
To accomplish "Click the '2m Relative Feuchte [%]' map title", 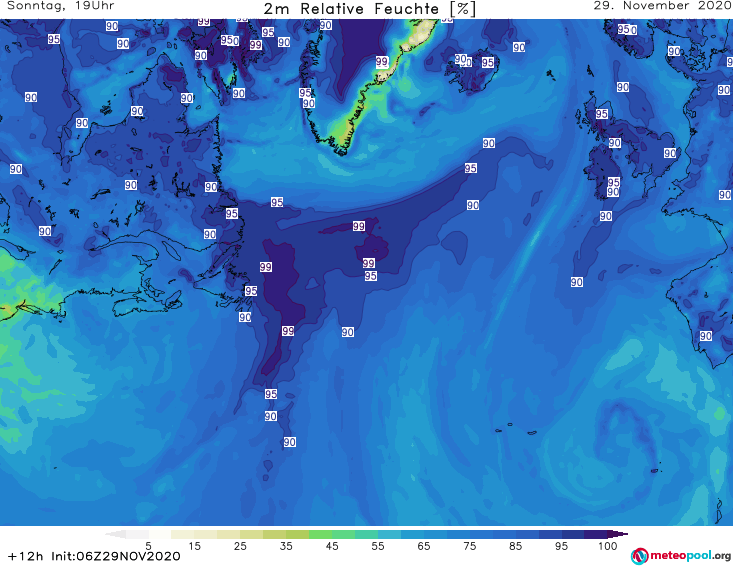I will 370,9.
